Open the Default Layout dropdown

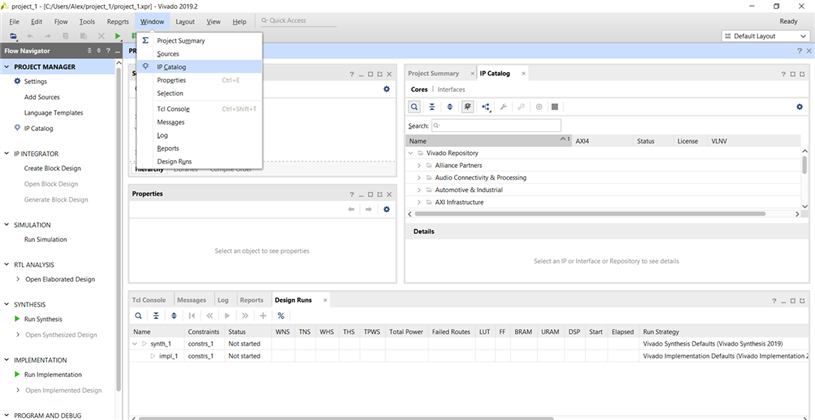tap(765, 36)
